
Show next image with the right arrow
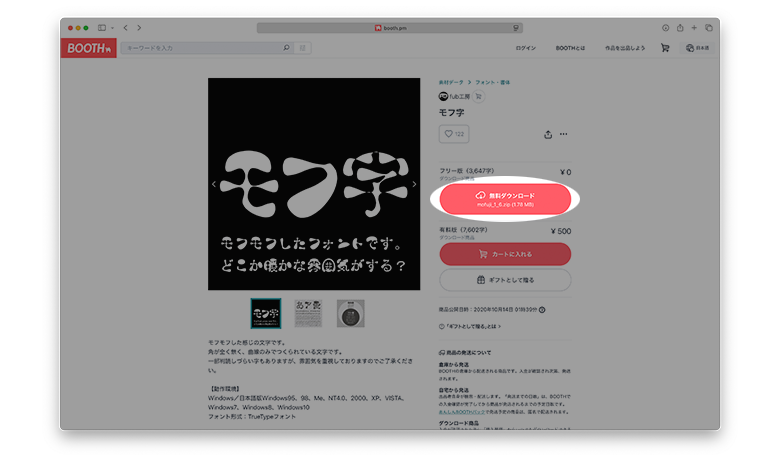click(414, 184)
